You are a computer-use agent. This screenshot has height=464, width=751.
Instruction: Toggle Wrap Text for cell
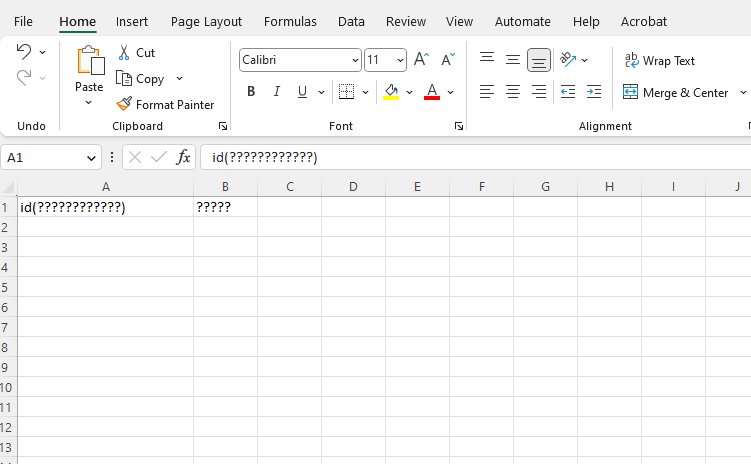point(660,61)
